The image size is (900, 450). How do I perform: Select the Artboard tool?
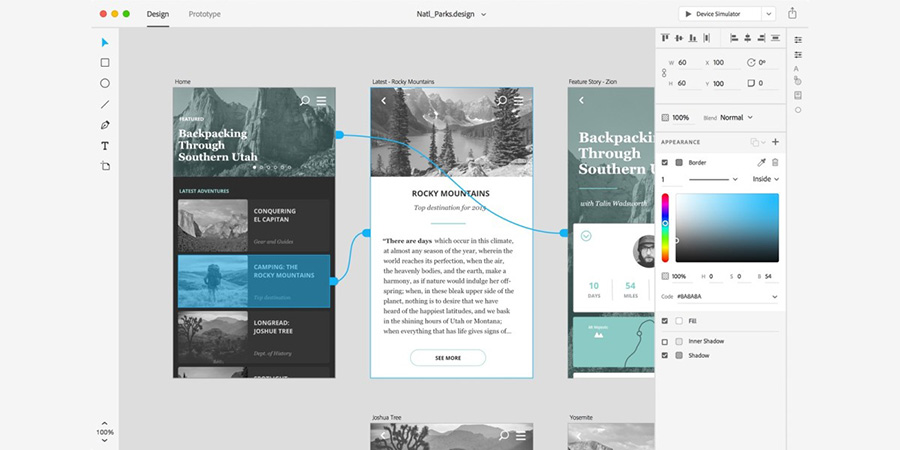(105, 166)
